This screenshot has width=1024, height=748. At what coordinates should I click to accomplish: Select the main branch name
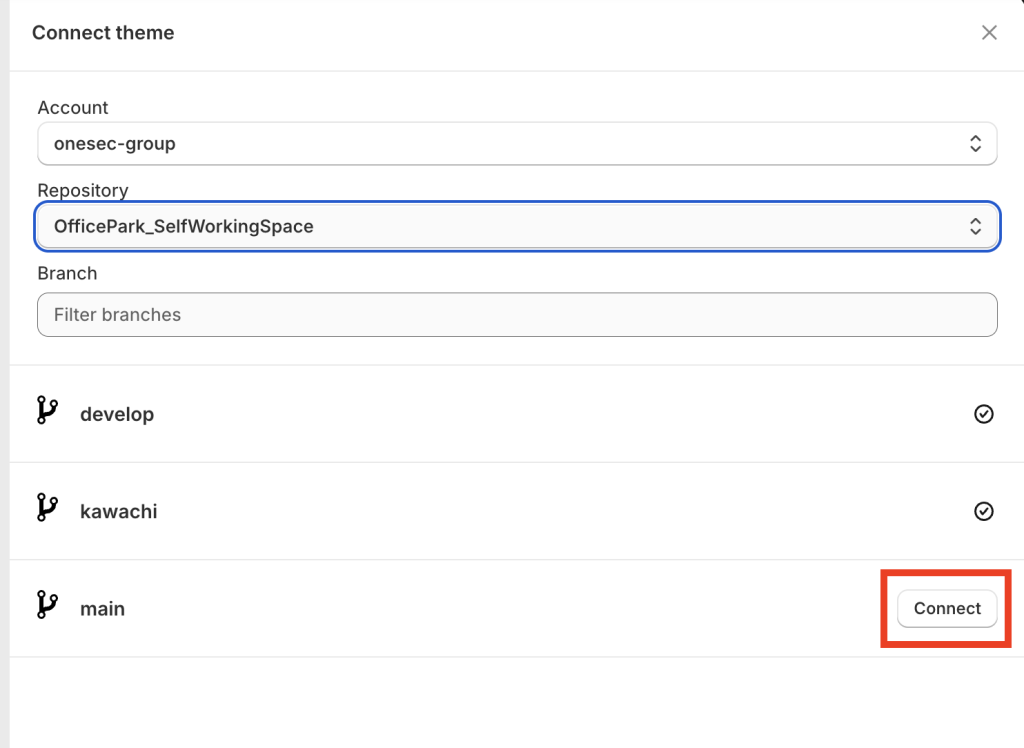[102, 608]
